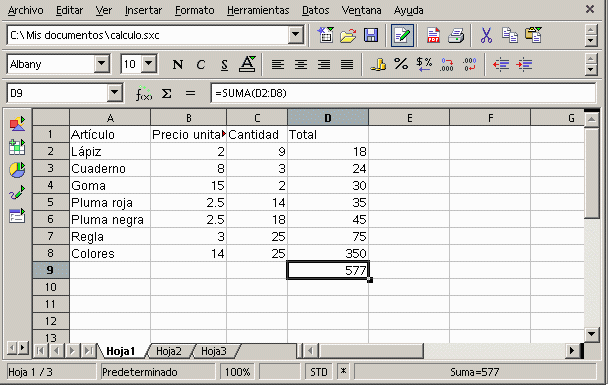This screenshot has width=608, height=385.
Task: Click the Sum sigma icon
Action: 167,93
